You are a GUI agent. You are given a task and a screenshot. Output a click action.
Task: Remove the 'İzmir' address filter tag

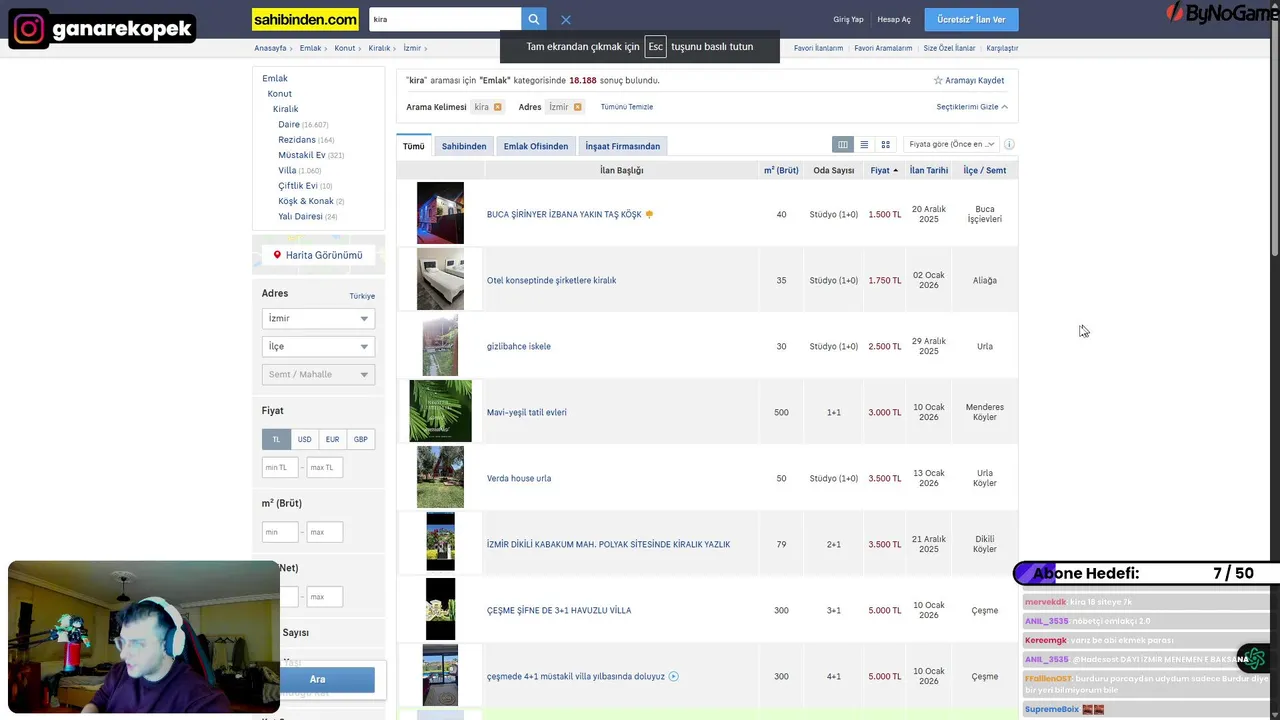tap(577, 107)
